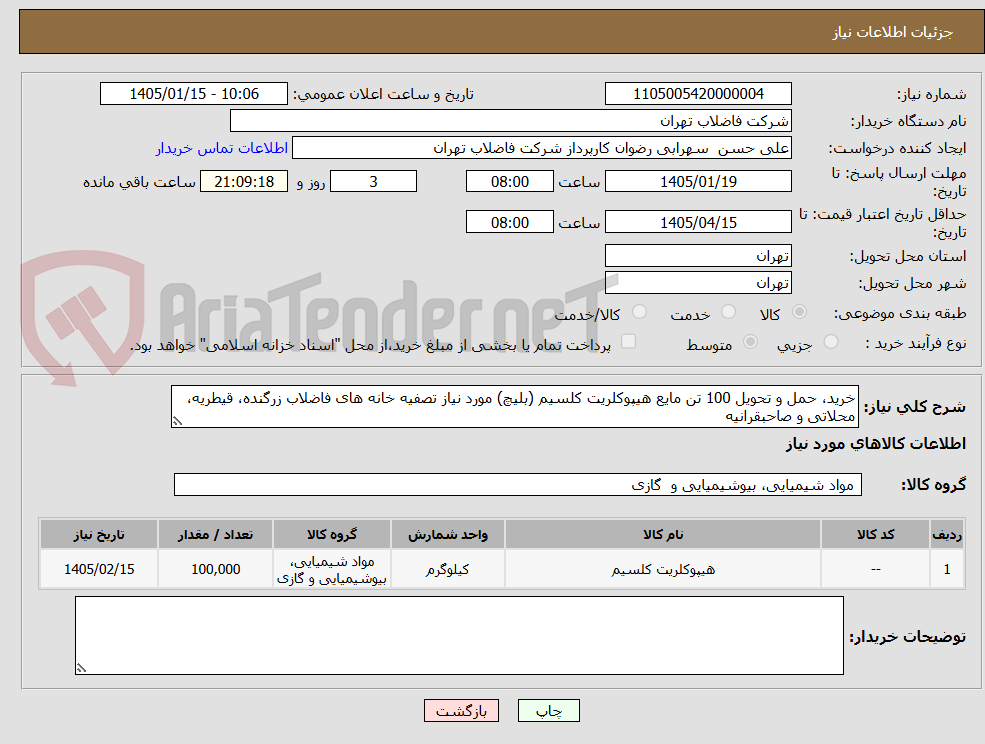Click the goods group field مواد شیمیایی
This screenshot has height=744, width=985.
[518, 484]
